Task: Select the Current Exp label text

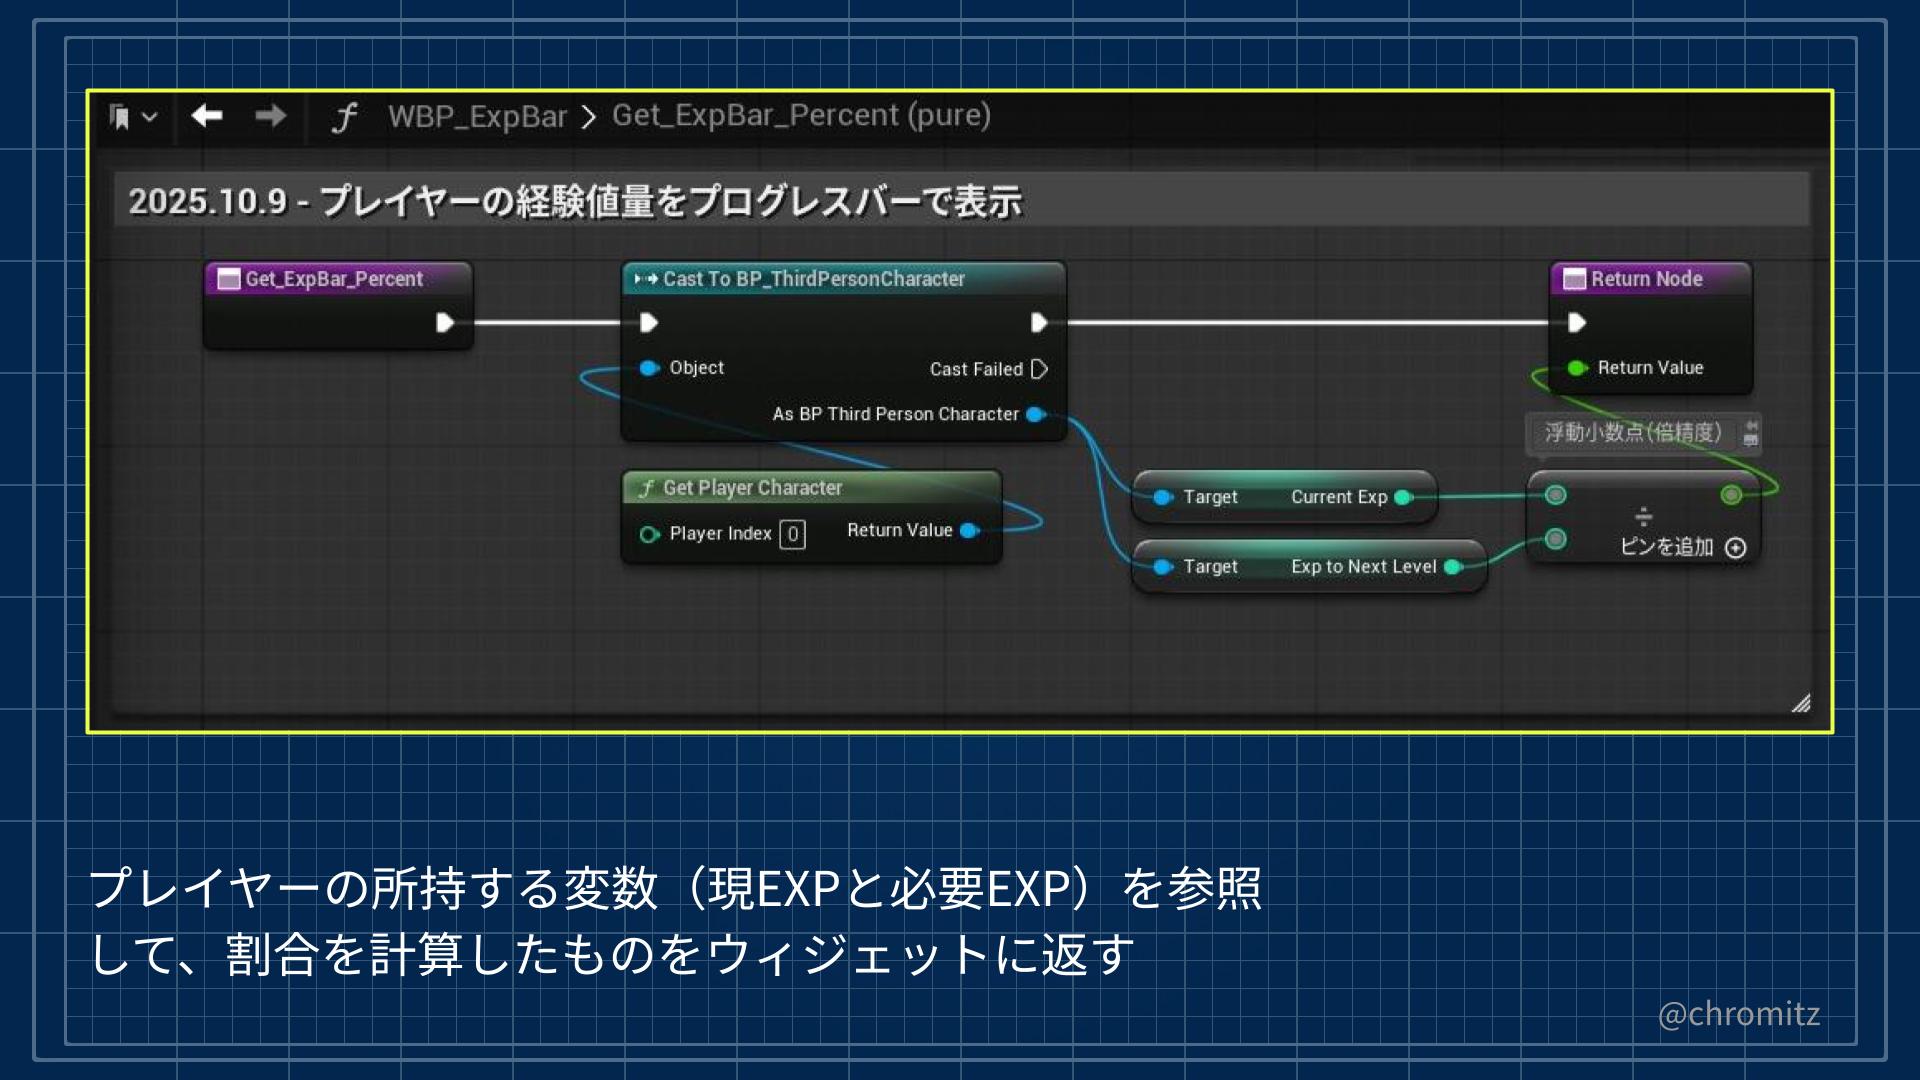Action: coord(1339,497)
